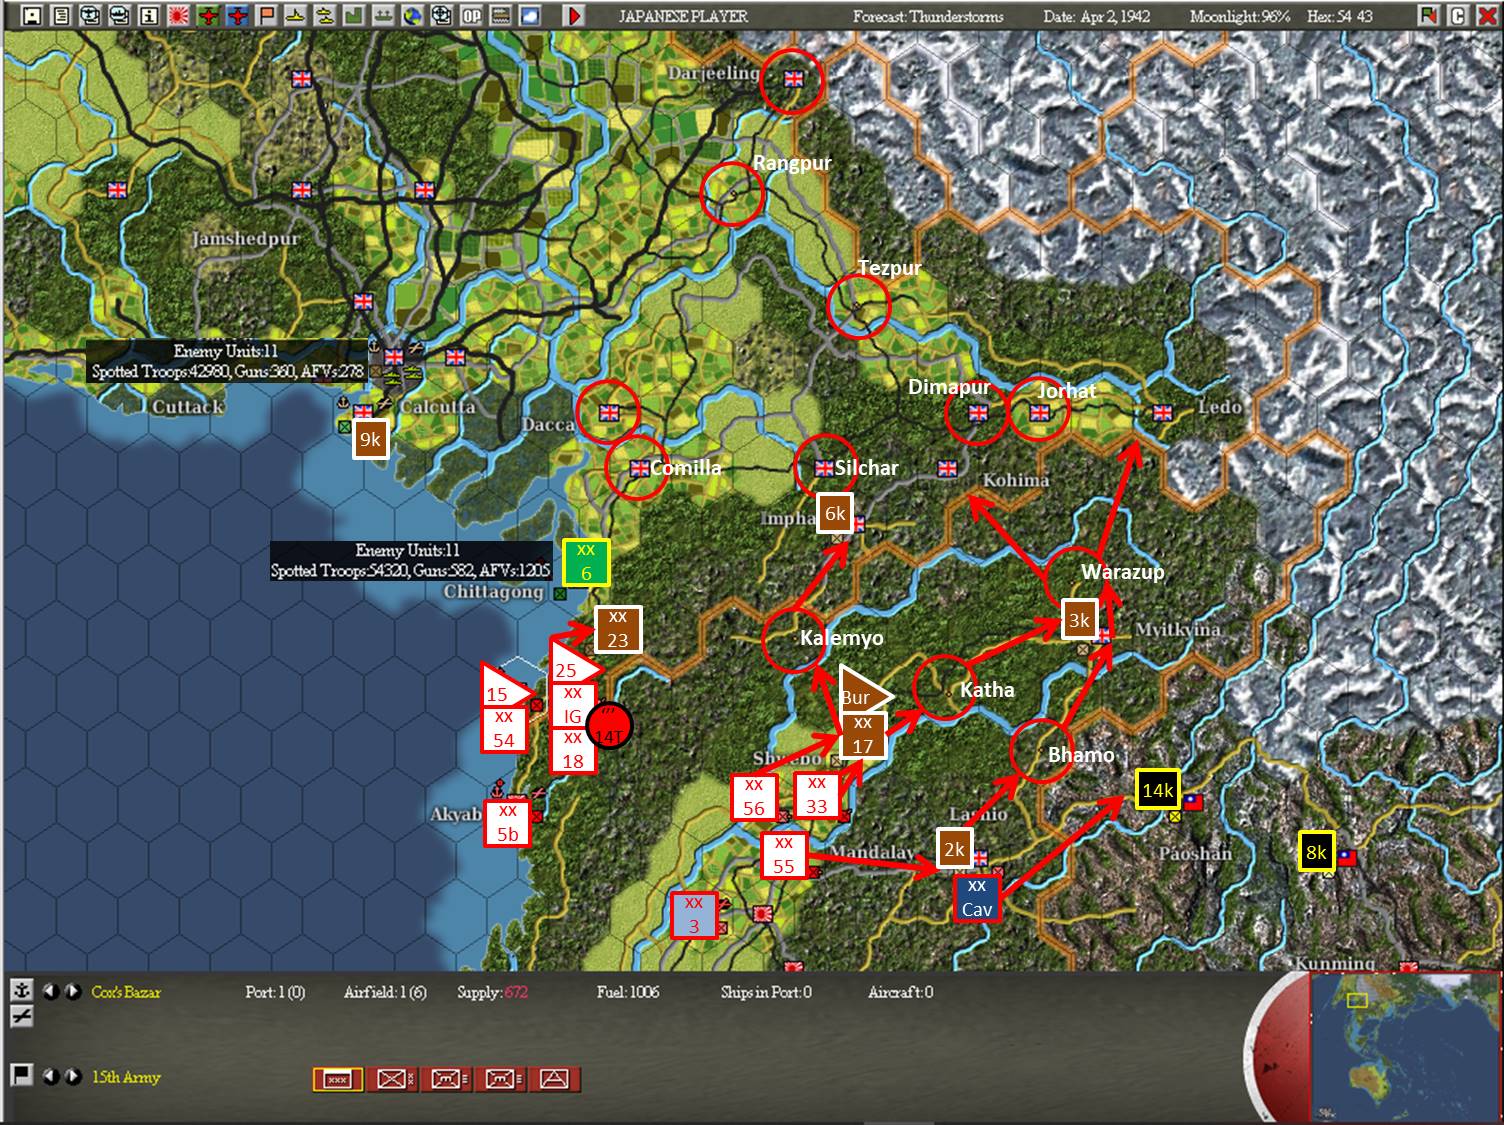Go to previous unit before 15th Army
Screen dimensions: 1504x1125
point(51,1077)
